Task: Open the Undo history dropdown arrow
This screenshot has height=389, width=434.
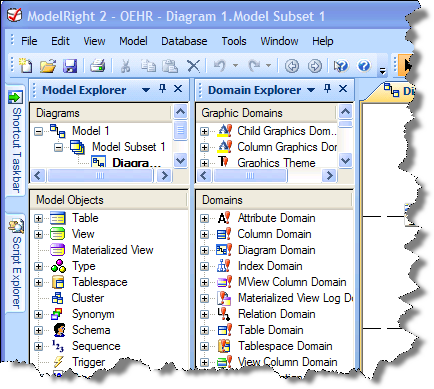Action: pyautogui.click(x=235, y=65)
